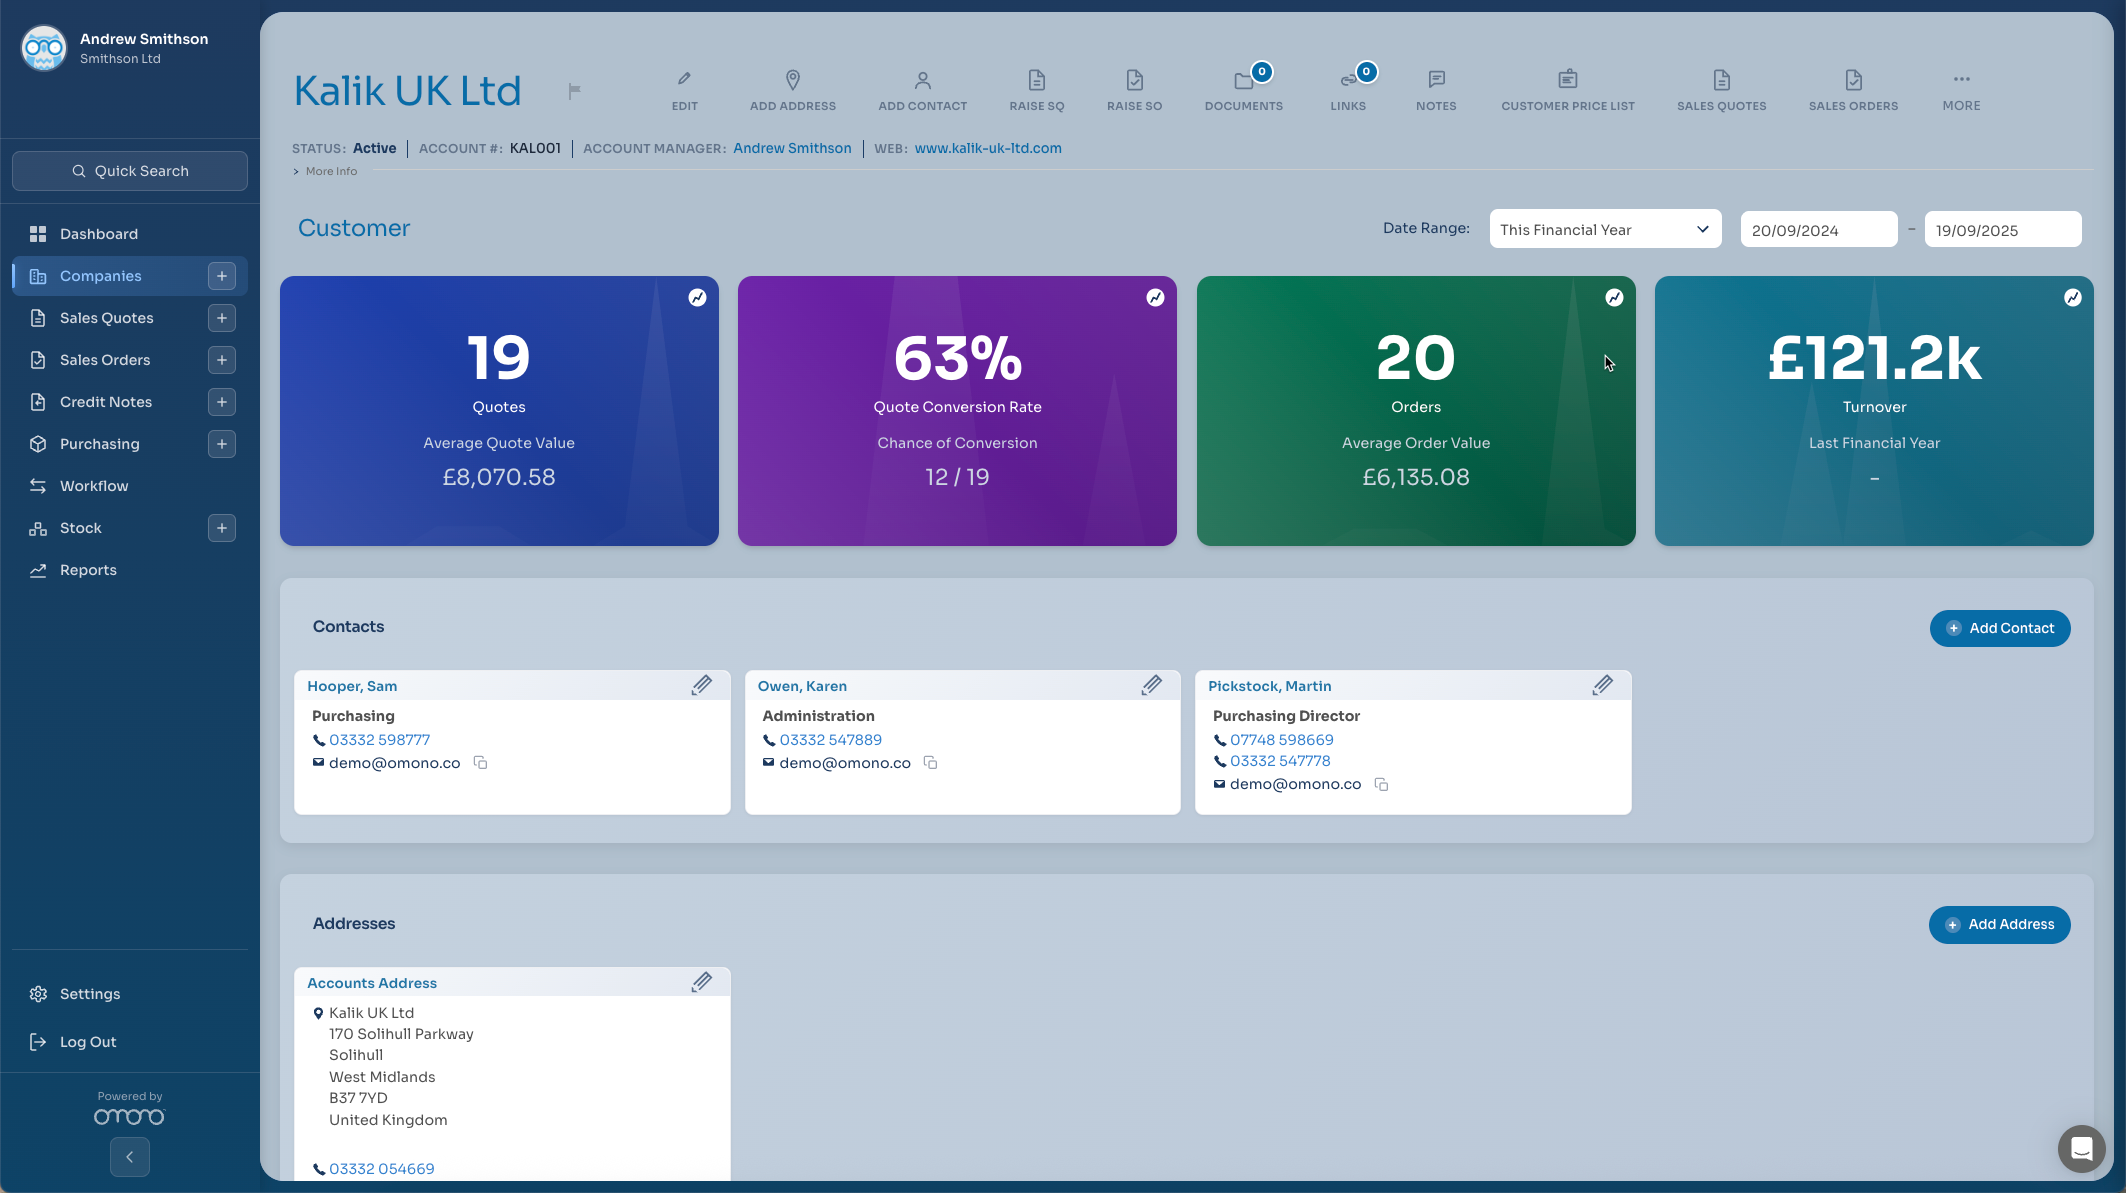Edit Owen, Karen contact pencil icon
This screenshot has height=1193, width=2126.
[1152, 685]
